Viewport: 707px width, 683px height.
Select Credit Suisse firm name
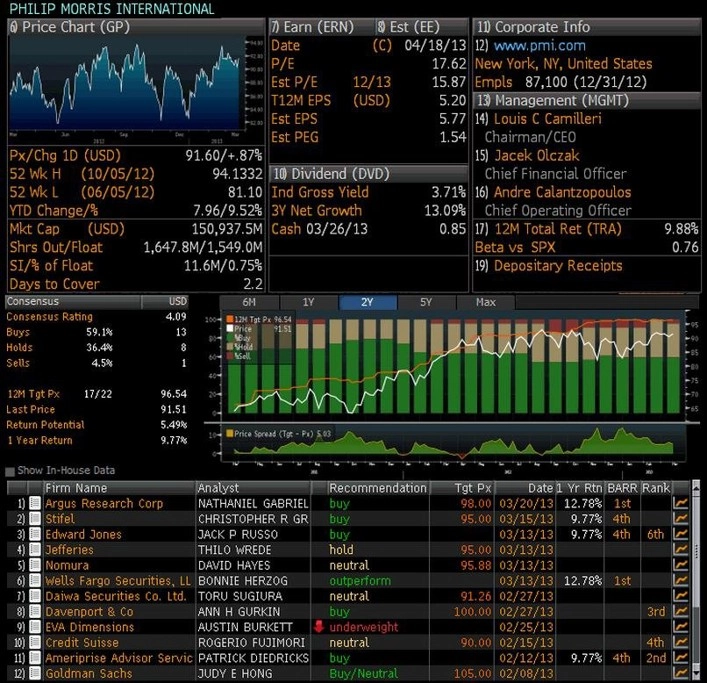pos(82,642)
